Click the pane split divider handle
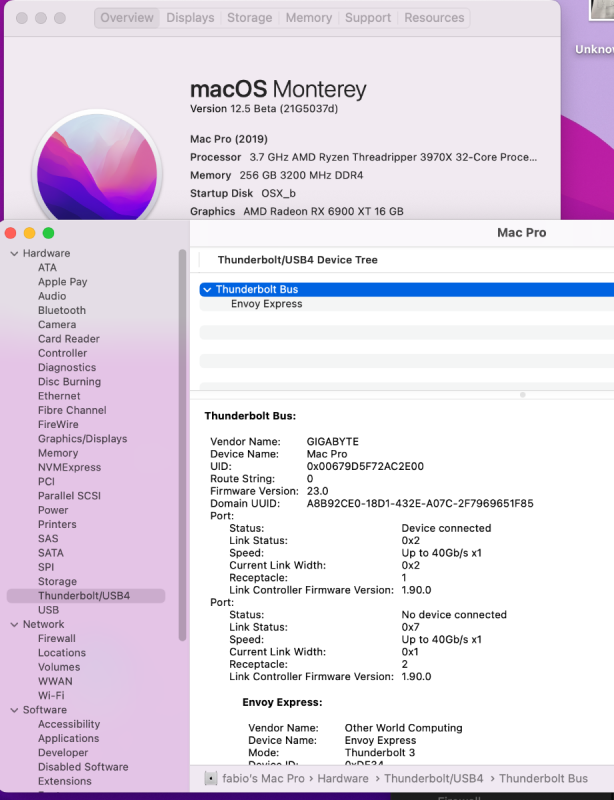Screen dimensions: 614x800 pos(523,395)
